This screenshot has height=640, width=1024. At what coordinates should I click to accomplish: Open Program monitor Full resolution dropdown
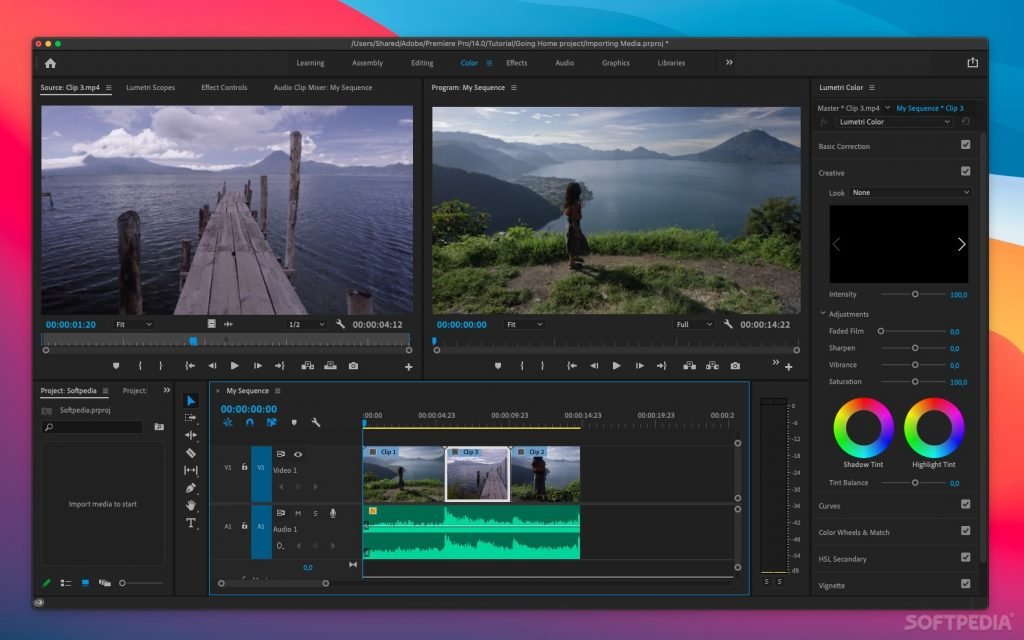pyautogui.click(x=694, y=325)
